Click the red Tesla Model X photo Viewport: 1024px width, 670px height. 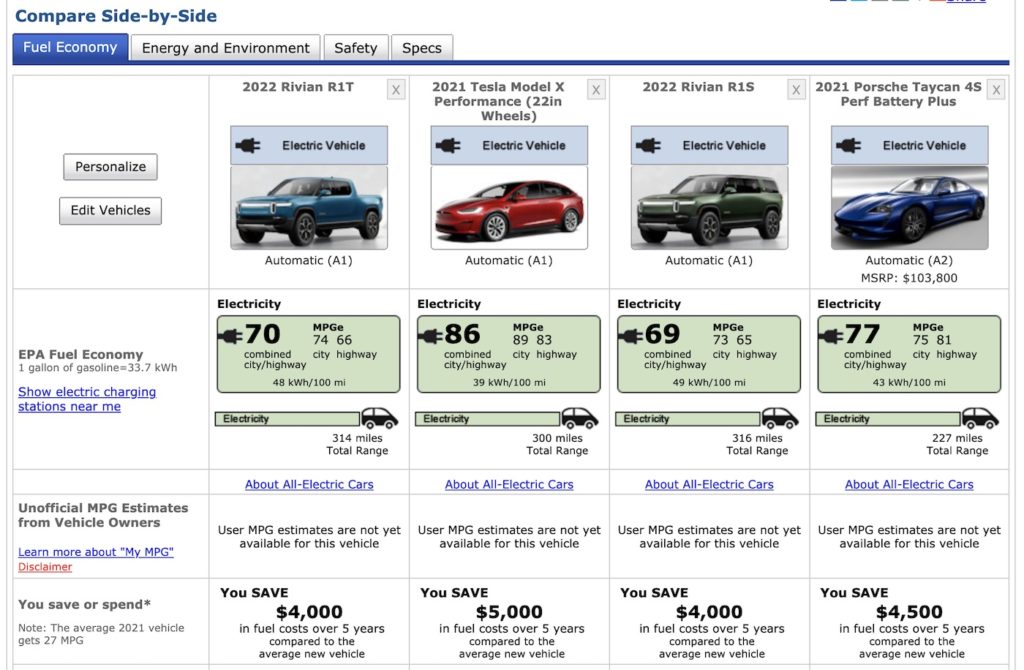[x=509, y=208]
